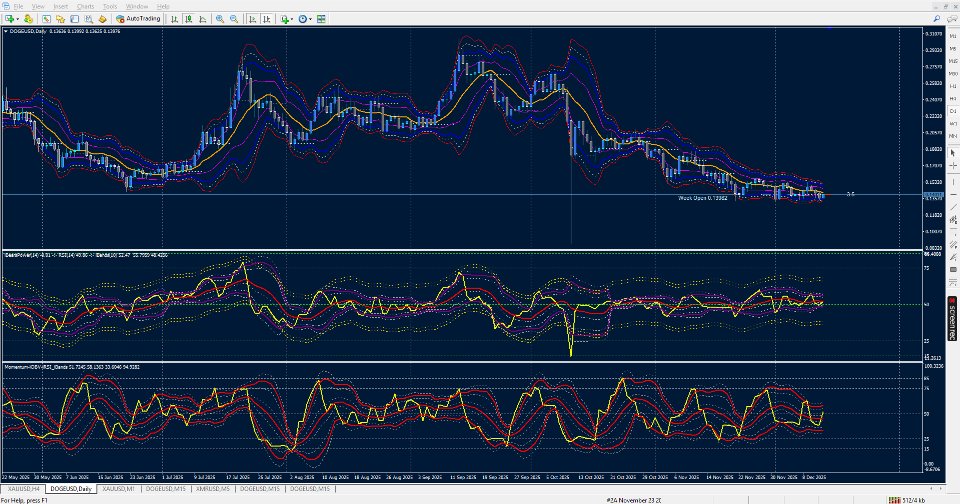
Task: Select the M15 timeframe button
Action: [x=953, y=61]
